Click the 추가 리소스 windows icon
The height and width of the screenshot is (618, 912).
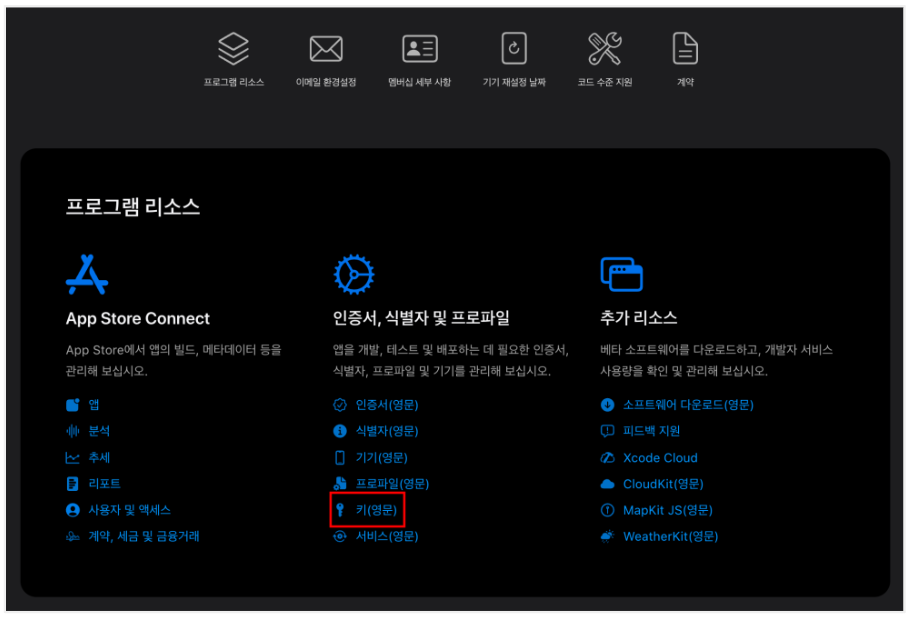(x=621, y=274)
